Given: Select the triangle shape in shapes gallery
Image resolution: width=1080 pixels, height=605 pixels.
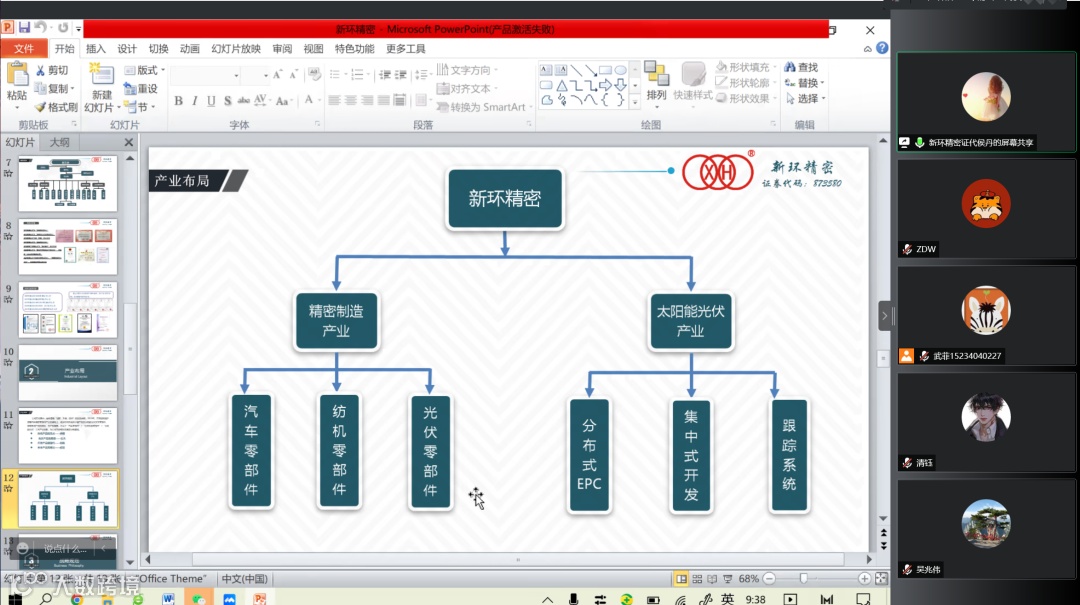Looking at the screenshot, I should pyautogui.click(x=561, y=85).
